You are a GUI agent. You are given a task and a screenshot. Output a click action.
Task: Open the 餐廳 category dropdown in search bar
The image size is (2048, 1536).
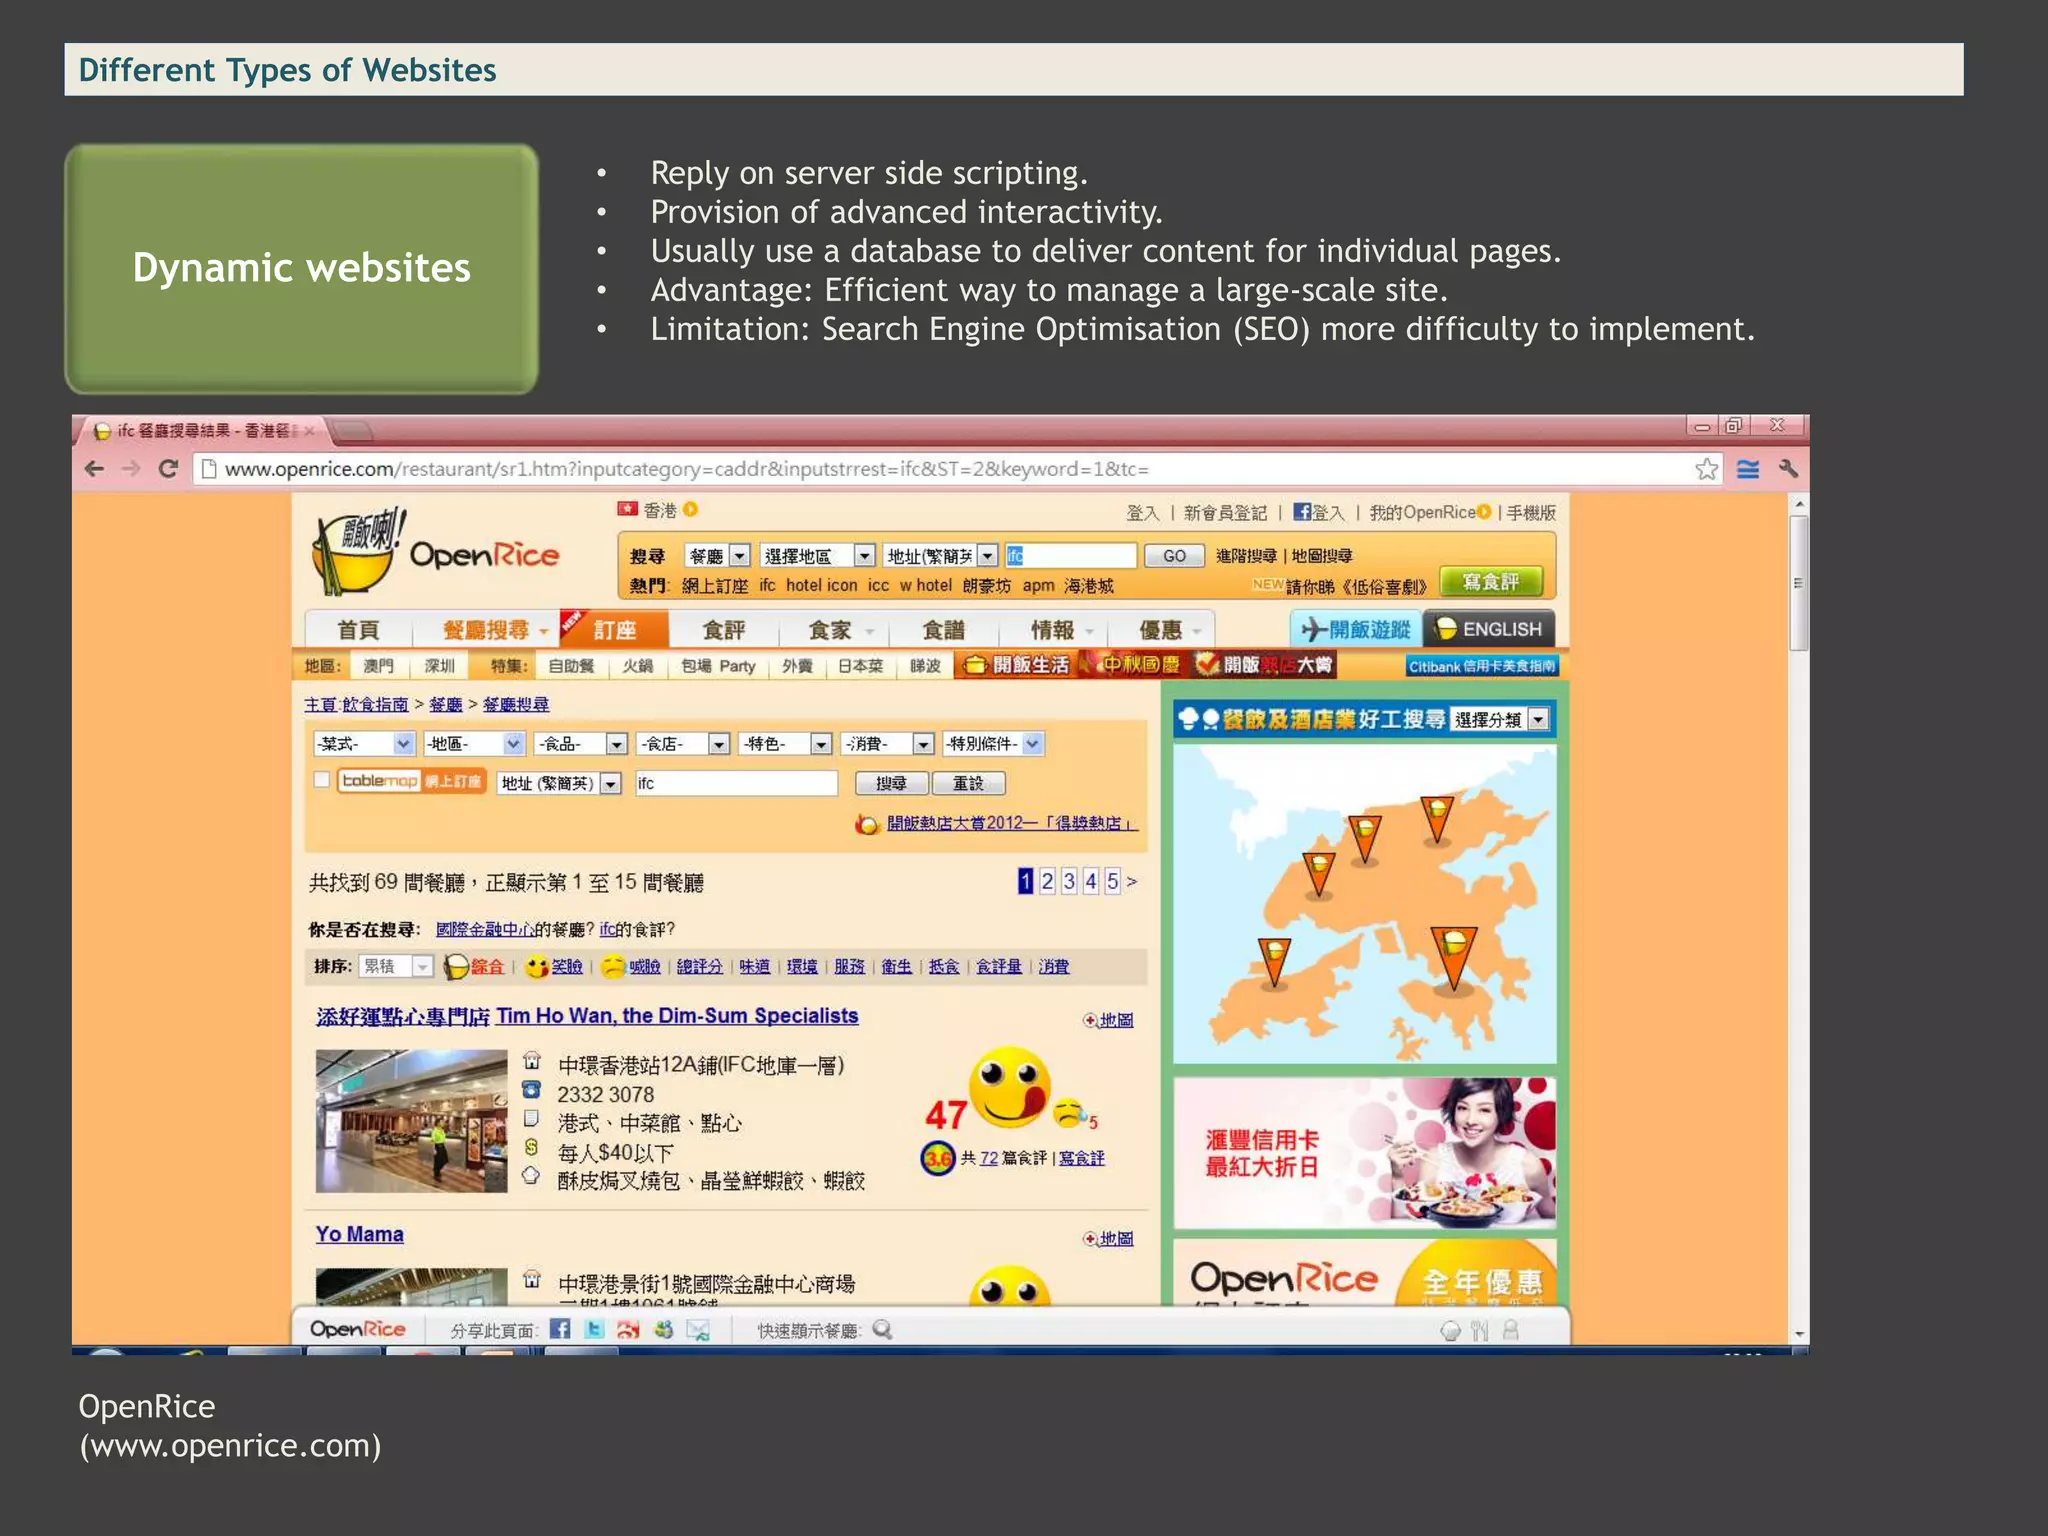click(x=717, y=555)
